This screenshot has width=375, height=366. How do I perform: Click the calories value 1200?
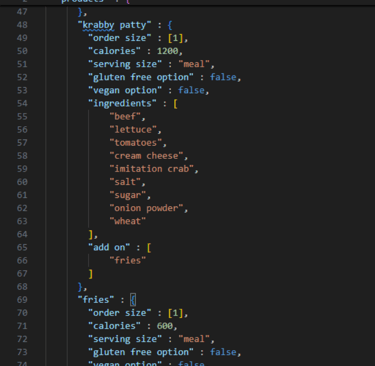168,51
